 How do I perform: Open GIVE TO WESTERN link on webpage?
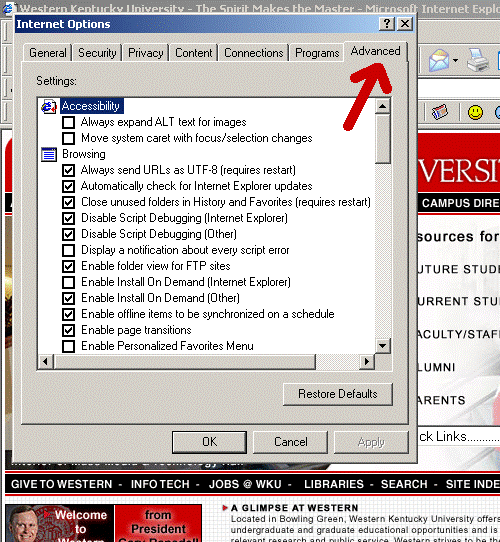(62, 484)
